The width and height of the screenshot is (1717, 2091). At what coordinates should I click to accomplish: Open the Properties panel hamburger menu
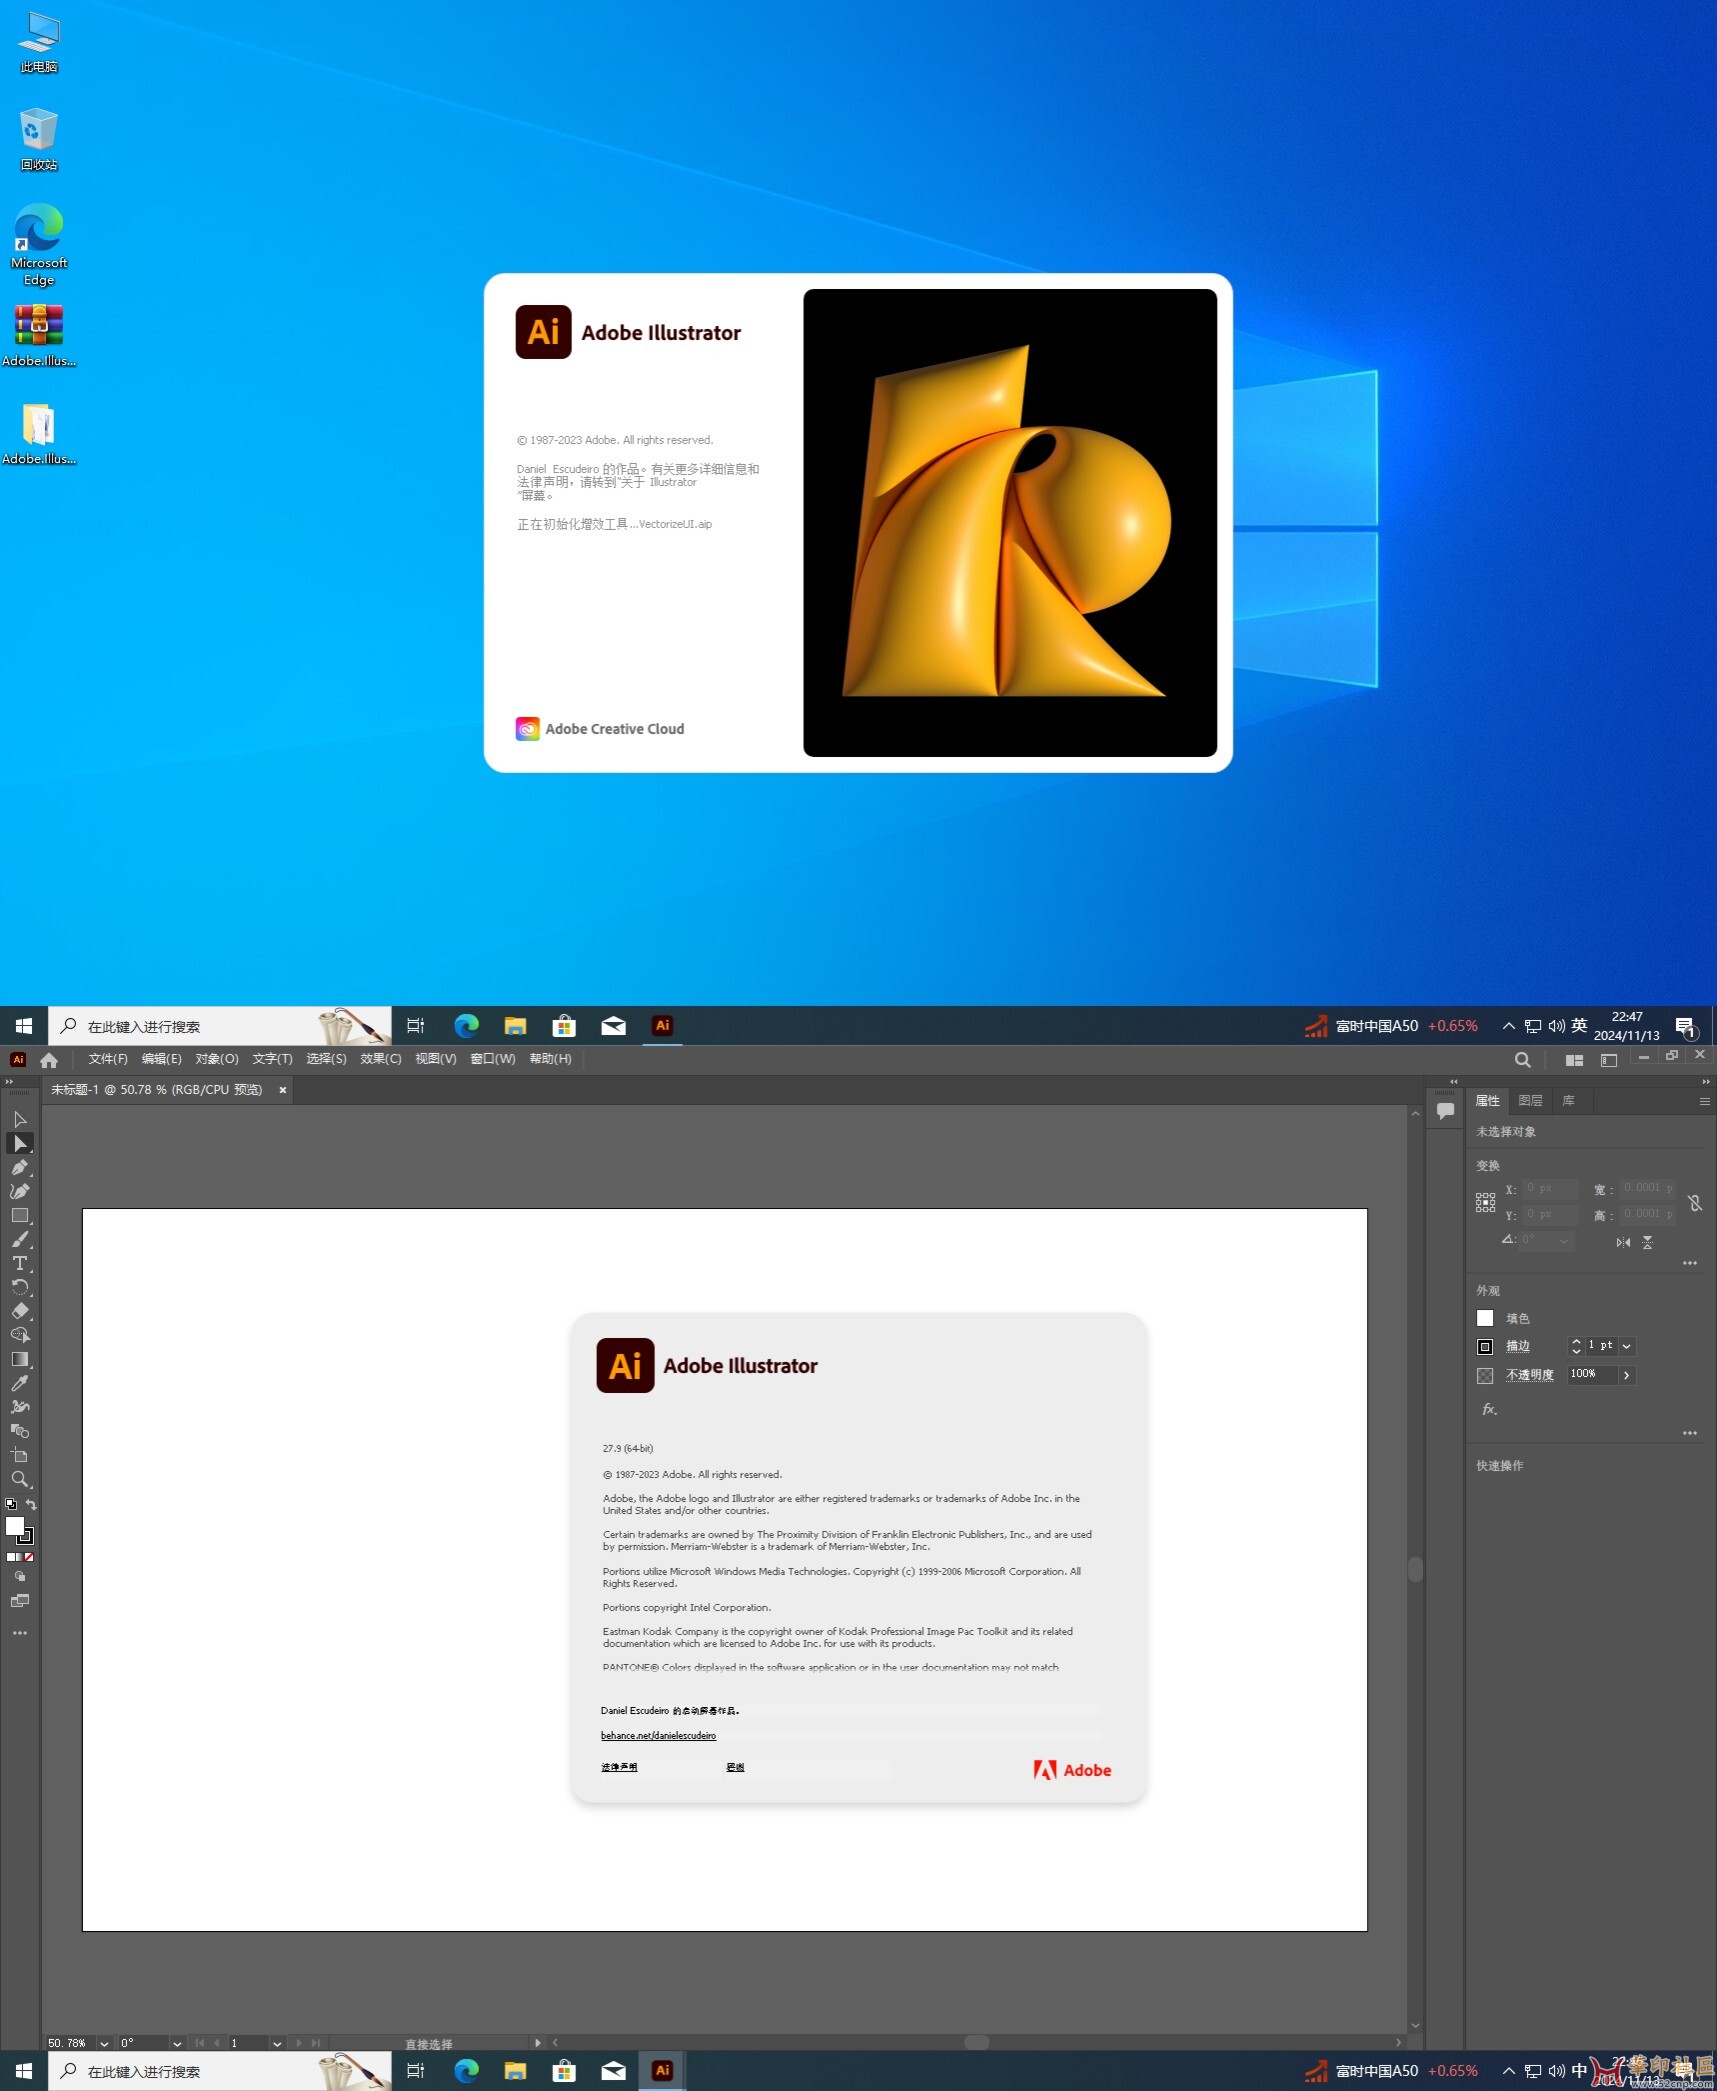(1704, 1101)
